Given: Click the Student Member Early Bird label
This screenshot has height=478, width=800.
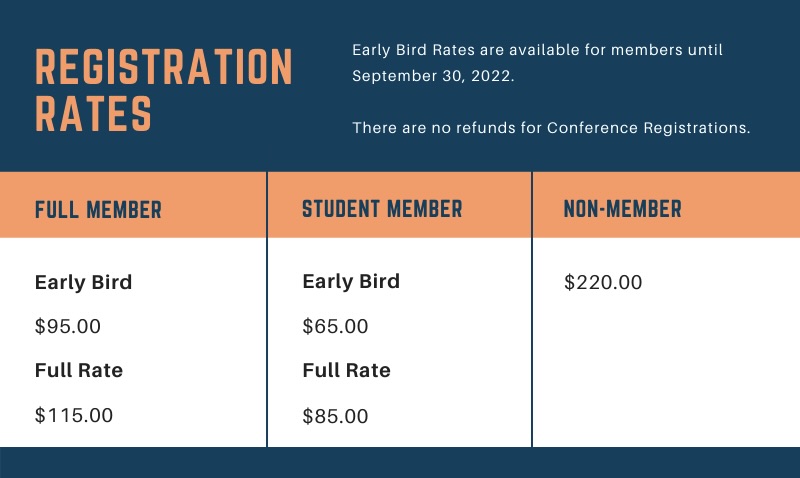Looking at the screenshot, I should [x=351, y=281].
